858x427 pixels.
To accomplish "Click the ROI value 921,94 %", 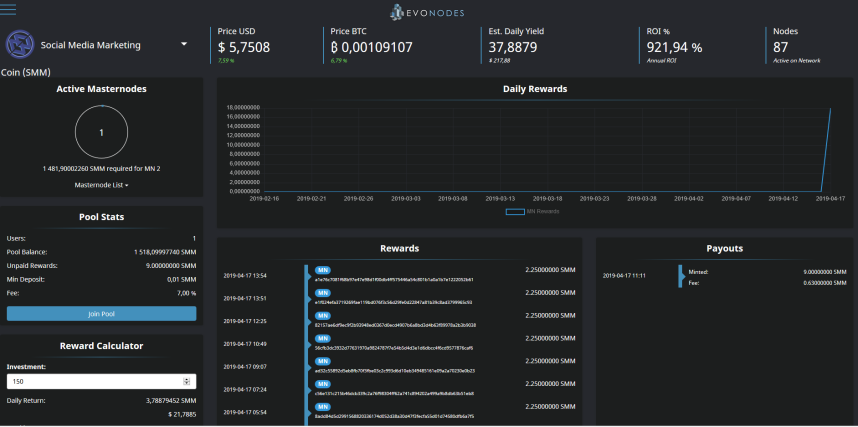I will coord(674,48).
